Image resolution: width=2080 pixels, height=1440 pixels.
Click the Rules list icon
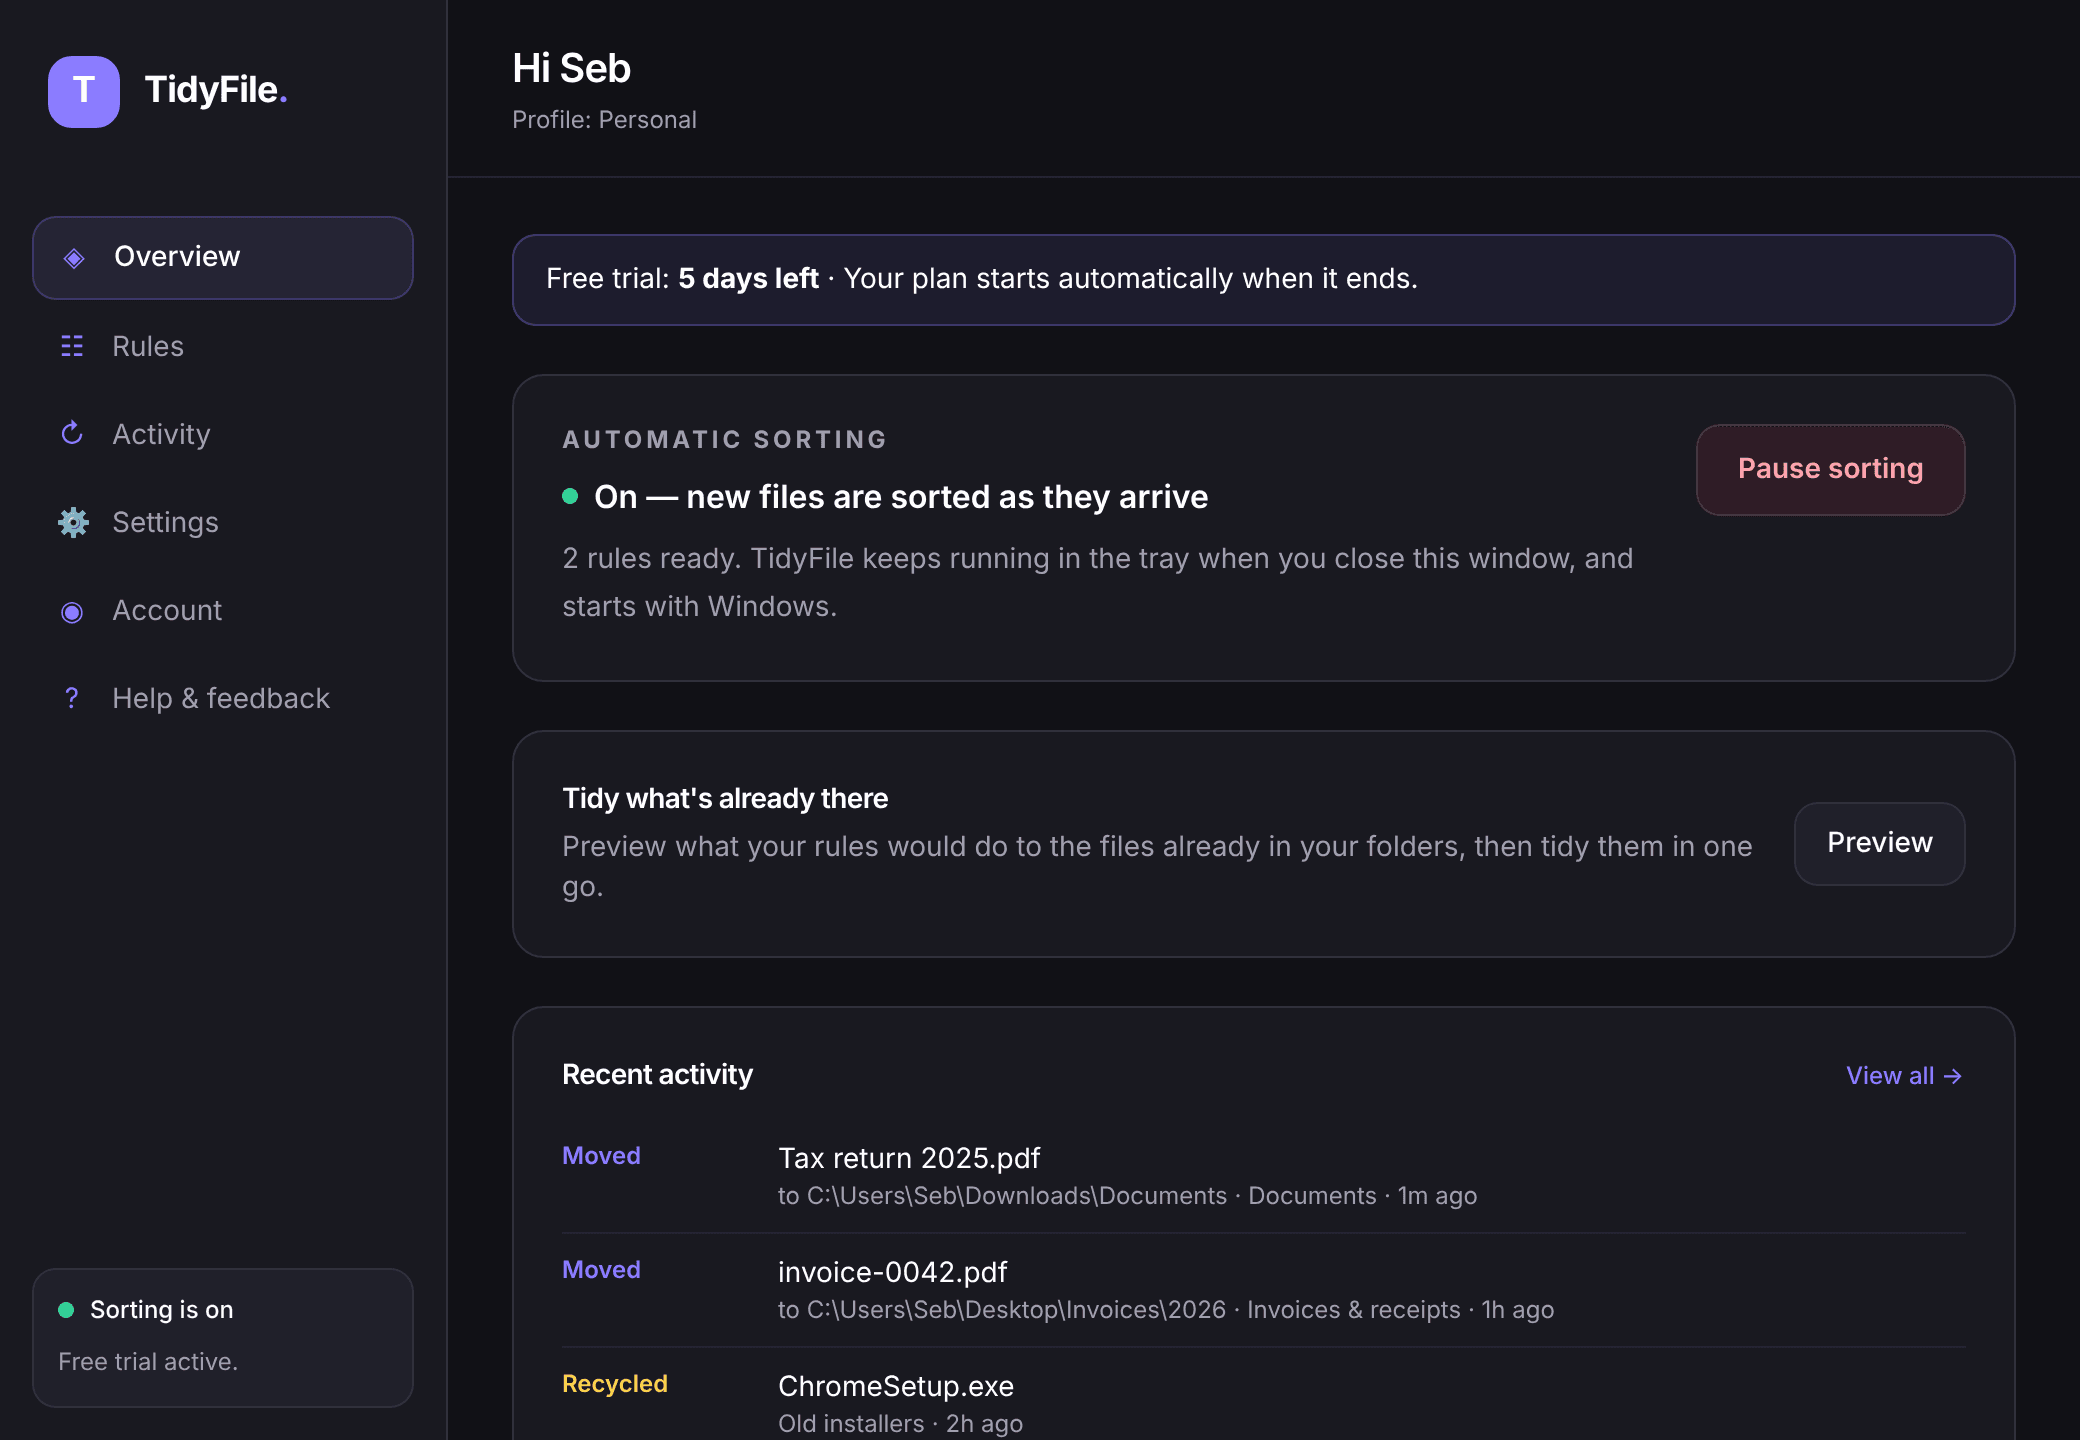[x=72, y=346]
